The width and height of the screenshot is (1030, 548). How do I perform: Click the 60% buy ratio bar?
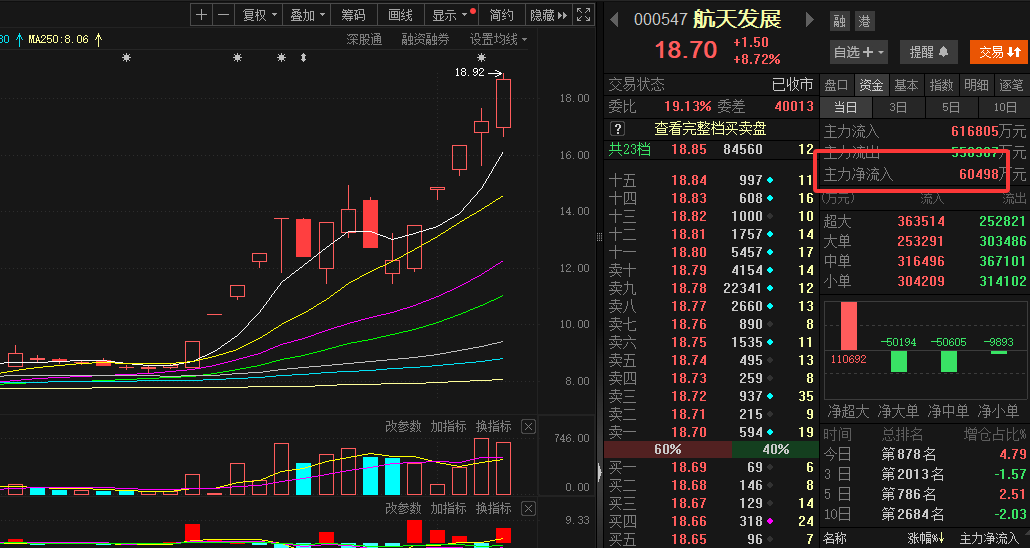(x=667, y=449)
